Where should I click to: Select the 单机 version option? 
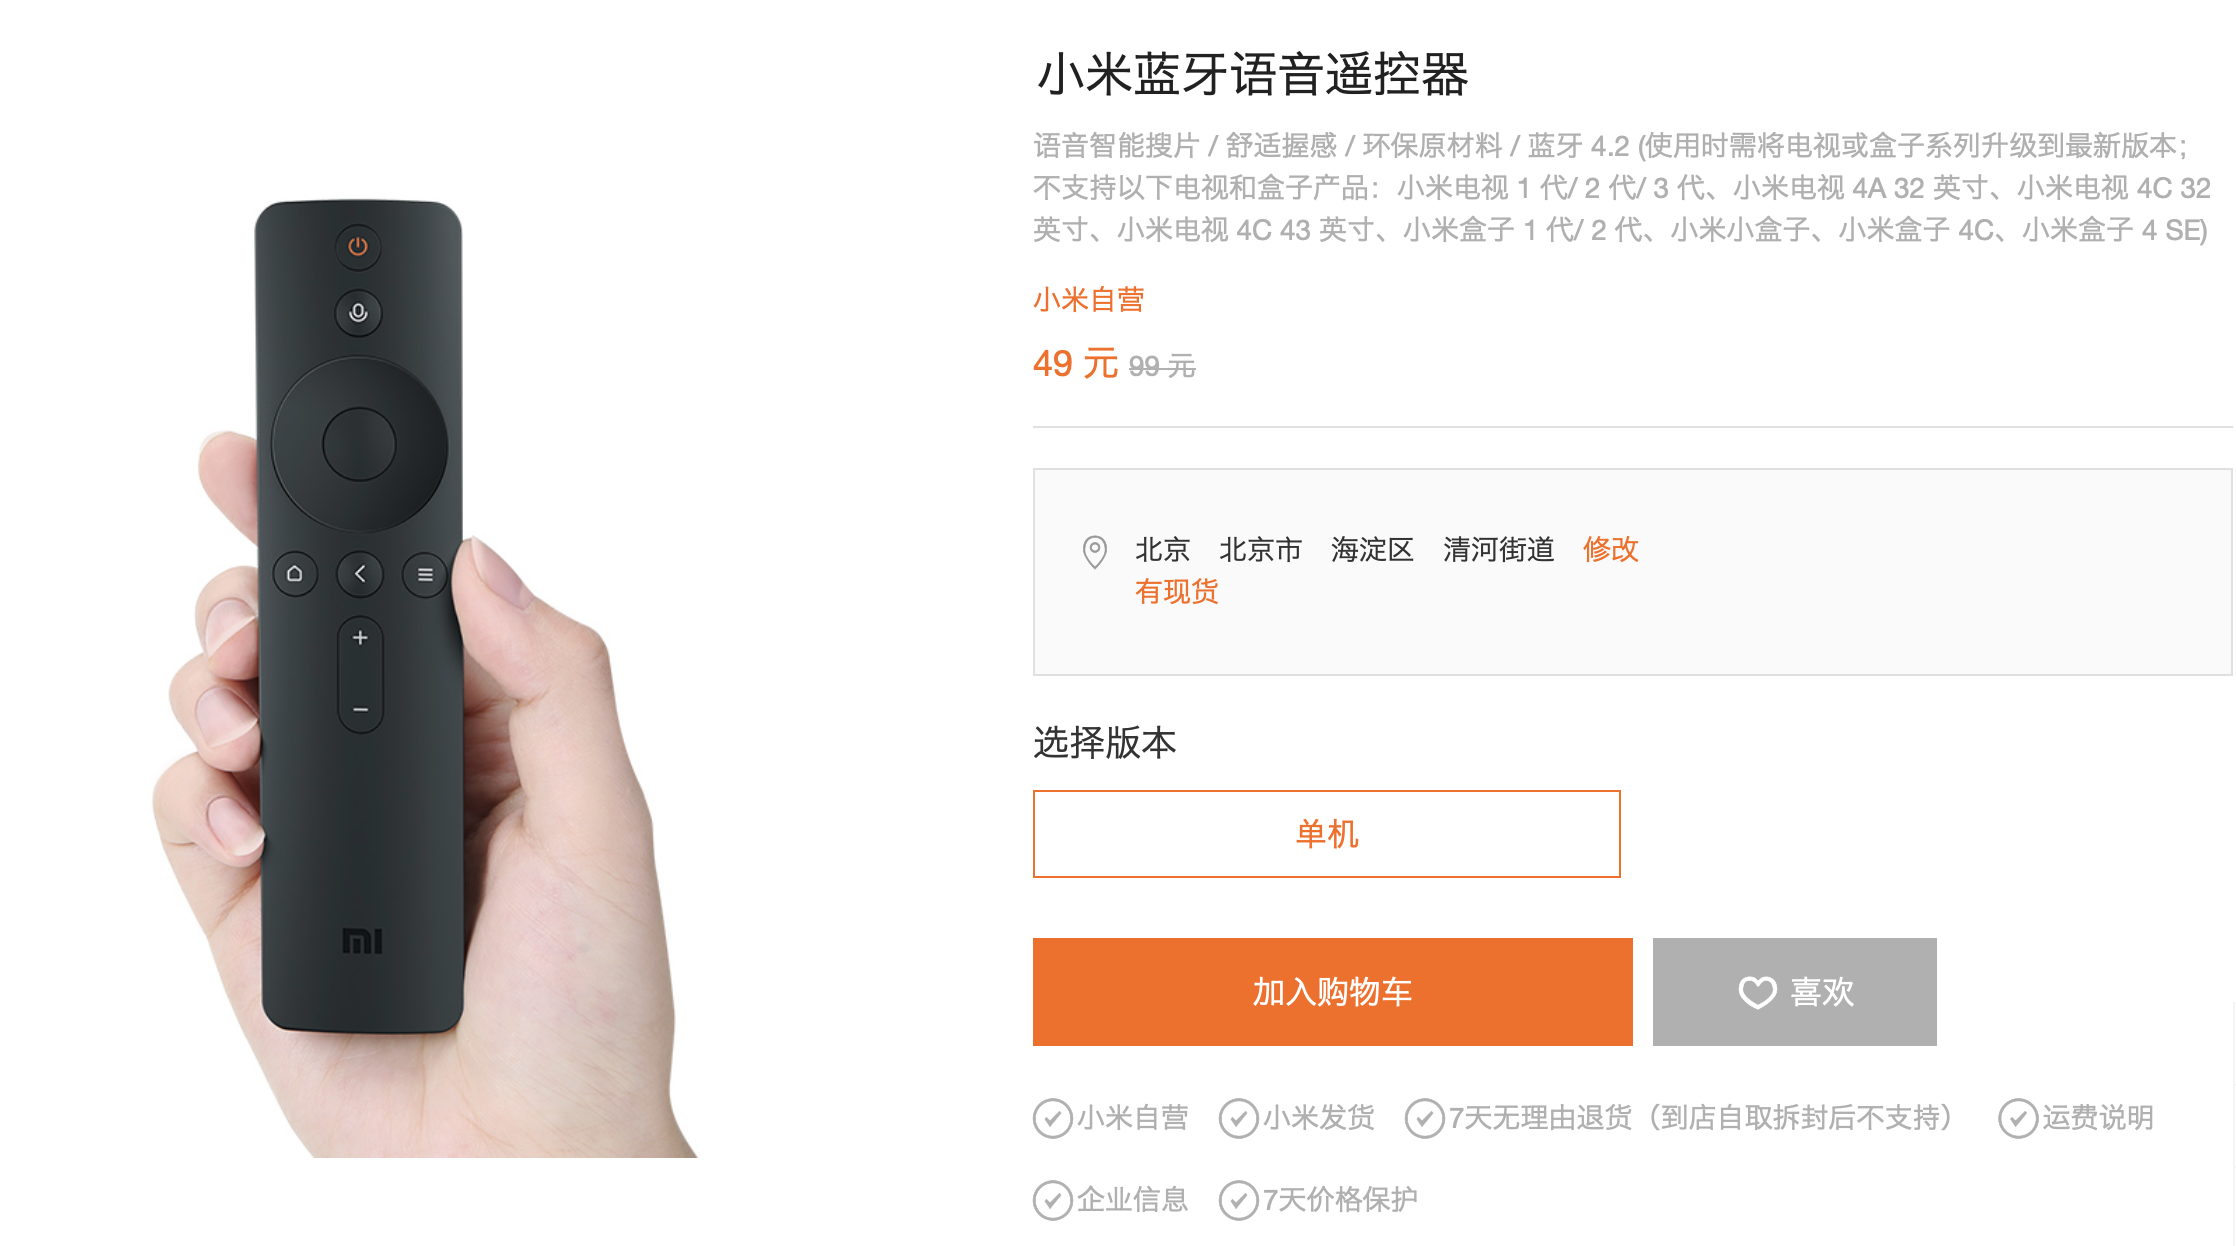point(1326,834)
